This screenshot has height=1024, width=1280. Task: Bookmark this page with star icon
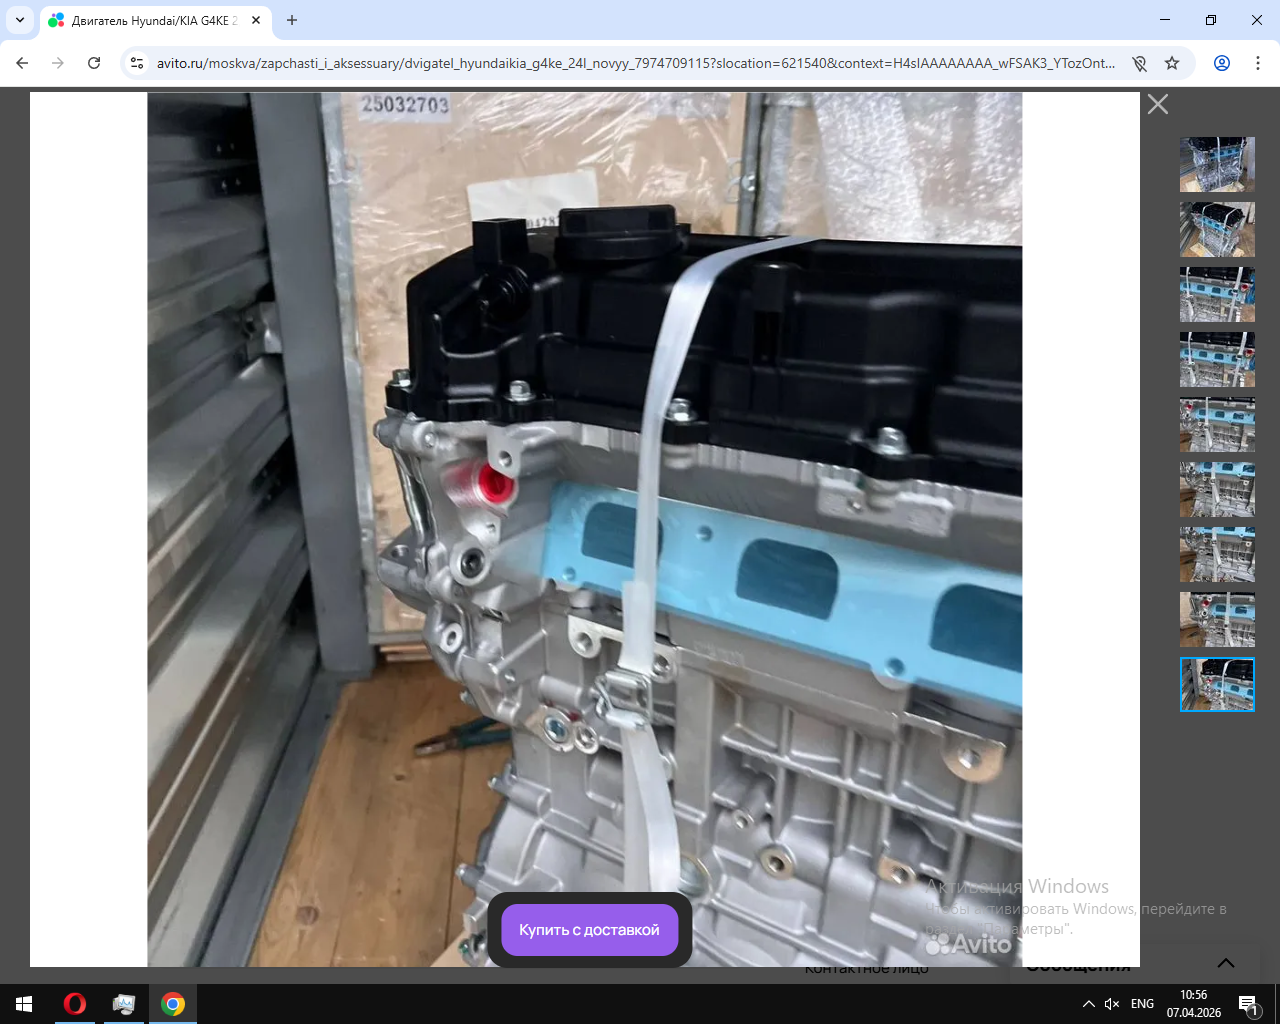coord(1172,63)
